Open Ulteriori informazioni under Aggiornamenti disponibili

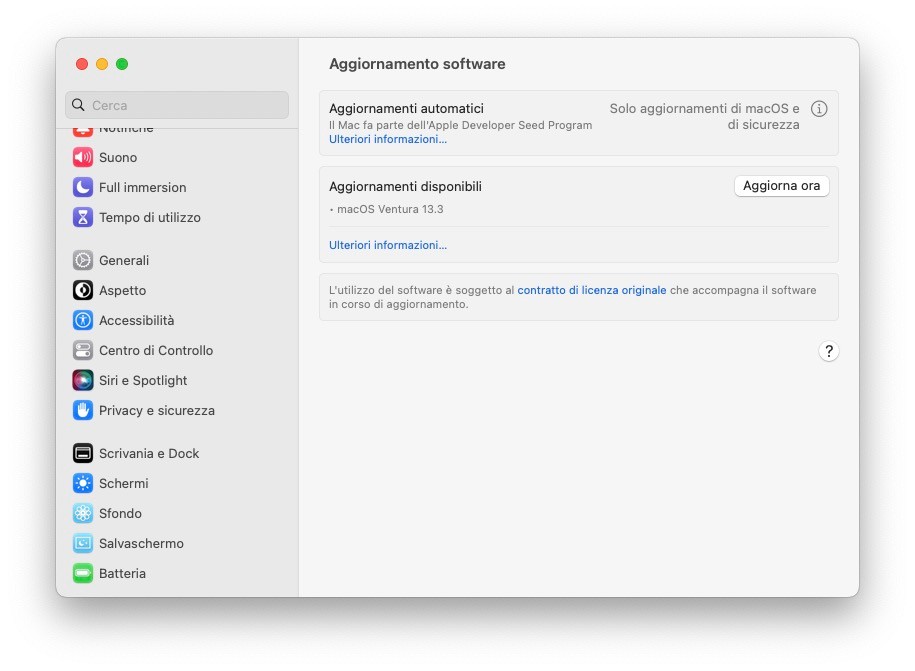click(x=388, y=245)
